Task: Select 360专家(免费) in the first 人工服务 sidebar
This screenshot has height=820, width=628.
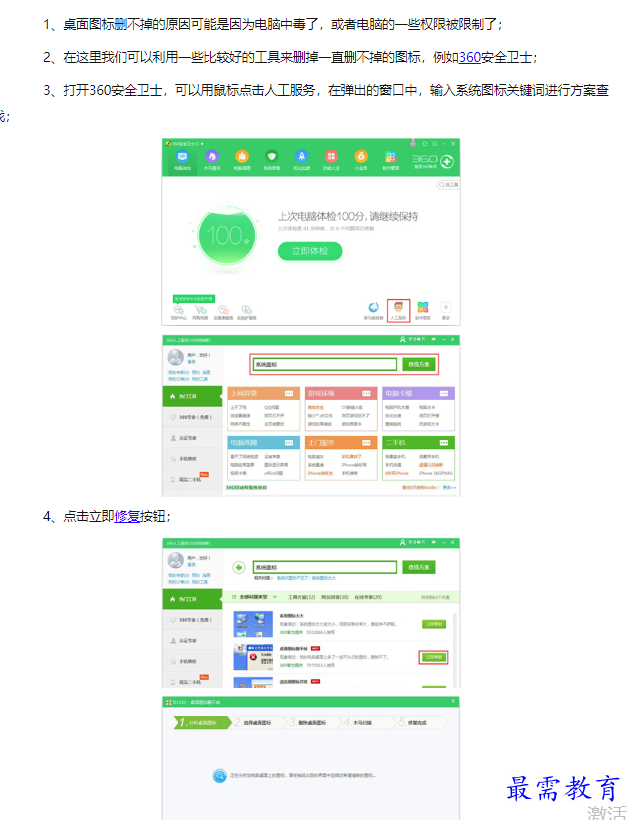Action: [x=192, y=417]
